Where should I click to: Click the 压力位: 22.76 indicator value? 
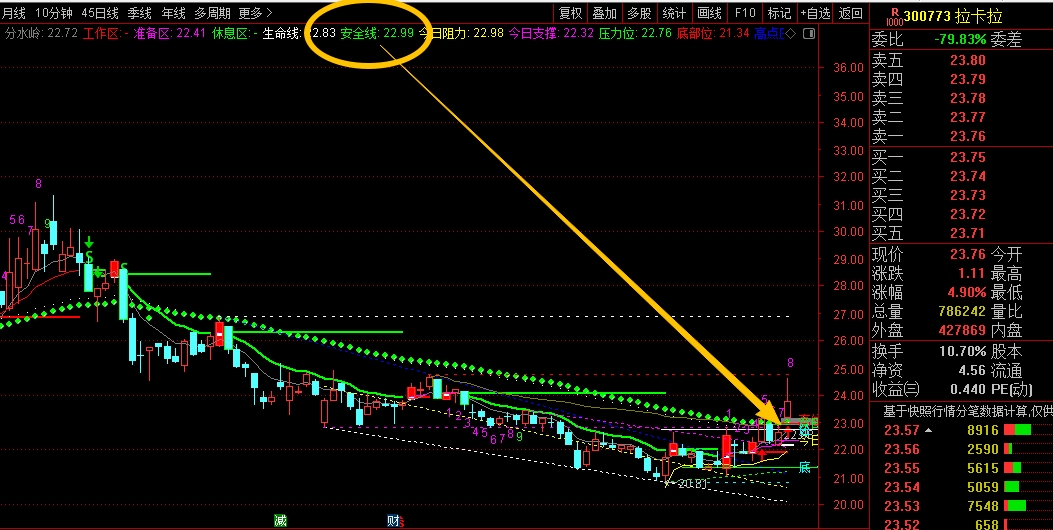[635, 34]
